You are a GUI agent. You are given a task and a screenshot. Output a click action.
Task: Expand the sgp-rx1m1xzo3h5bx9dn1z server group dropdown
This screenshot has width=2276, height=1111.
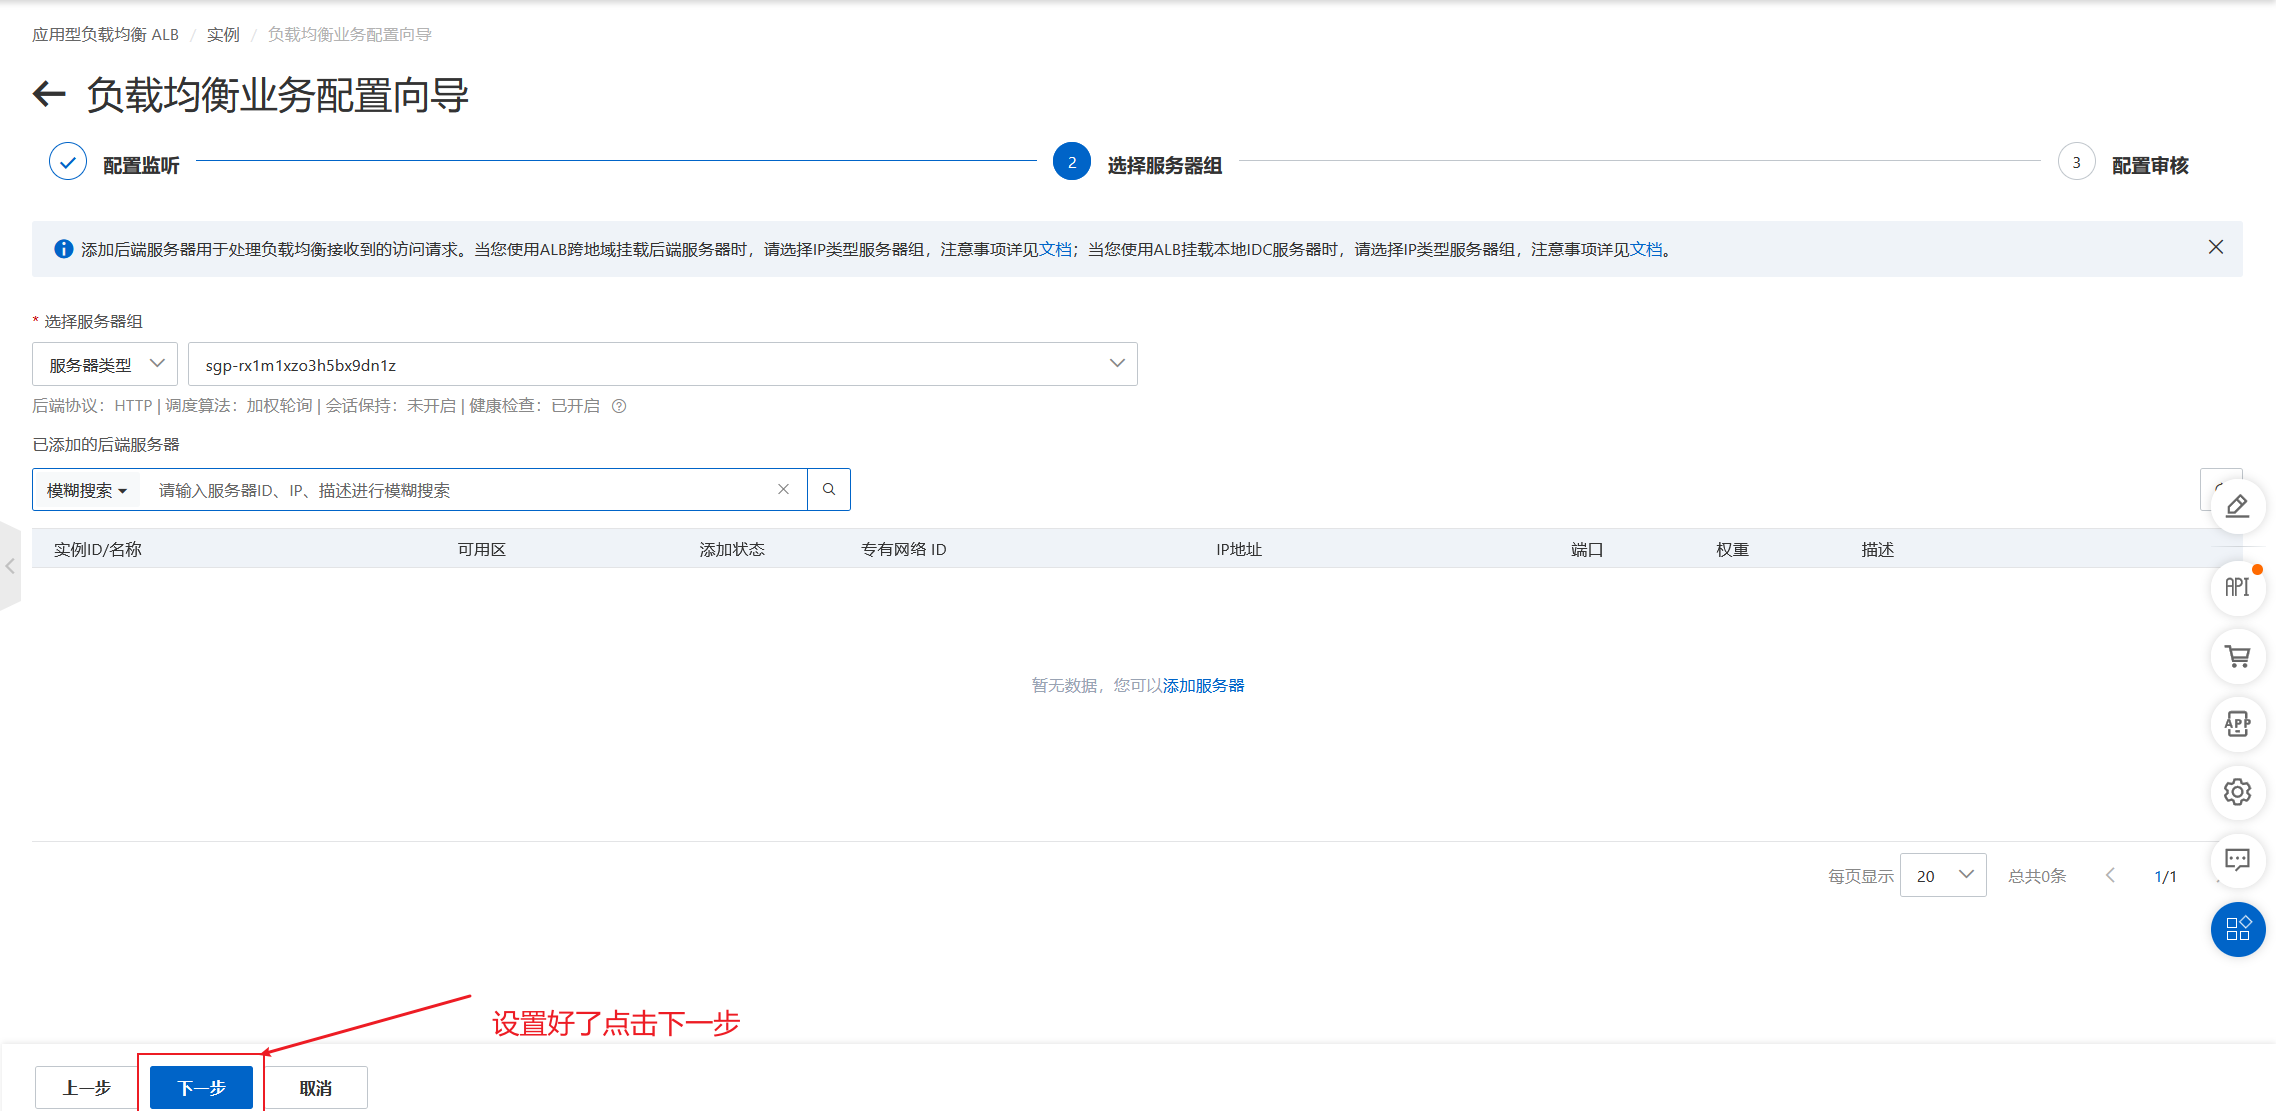[662, 365]
